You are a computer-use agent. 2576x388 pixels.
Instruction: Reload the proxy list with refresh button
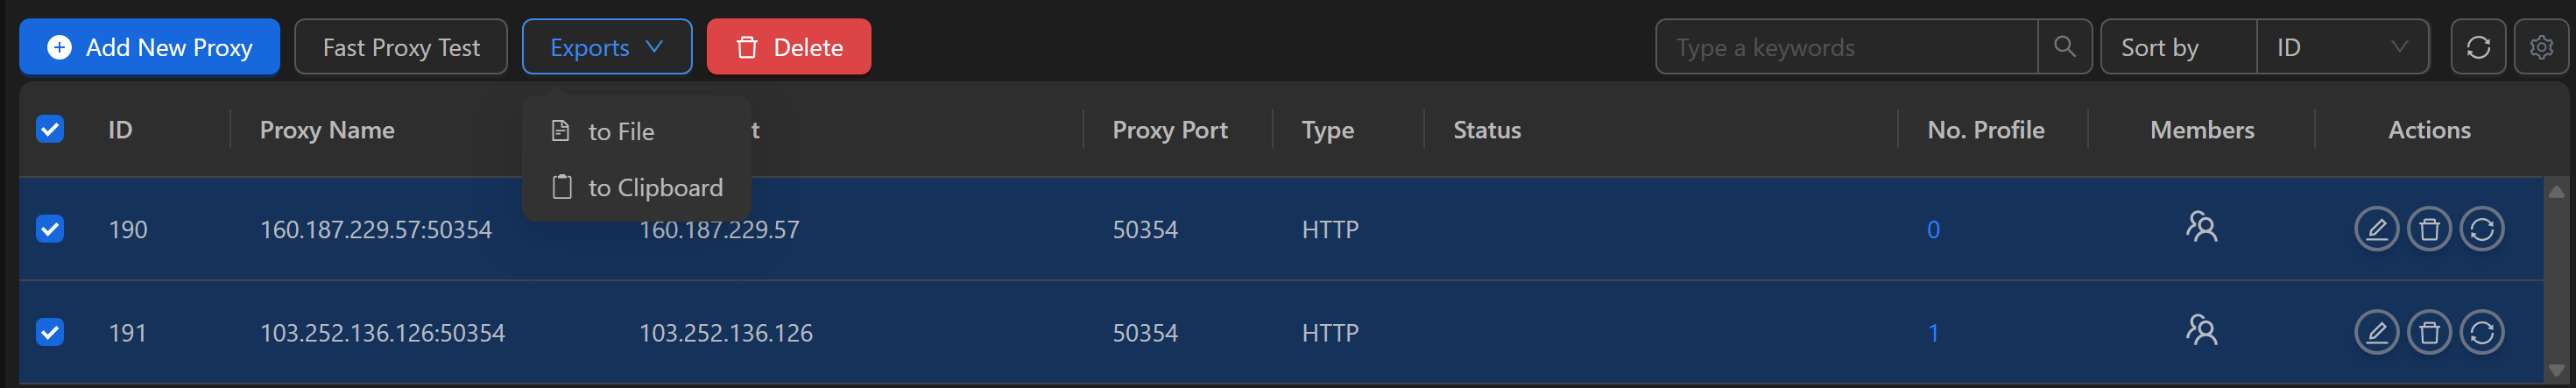[2478, 47]
